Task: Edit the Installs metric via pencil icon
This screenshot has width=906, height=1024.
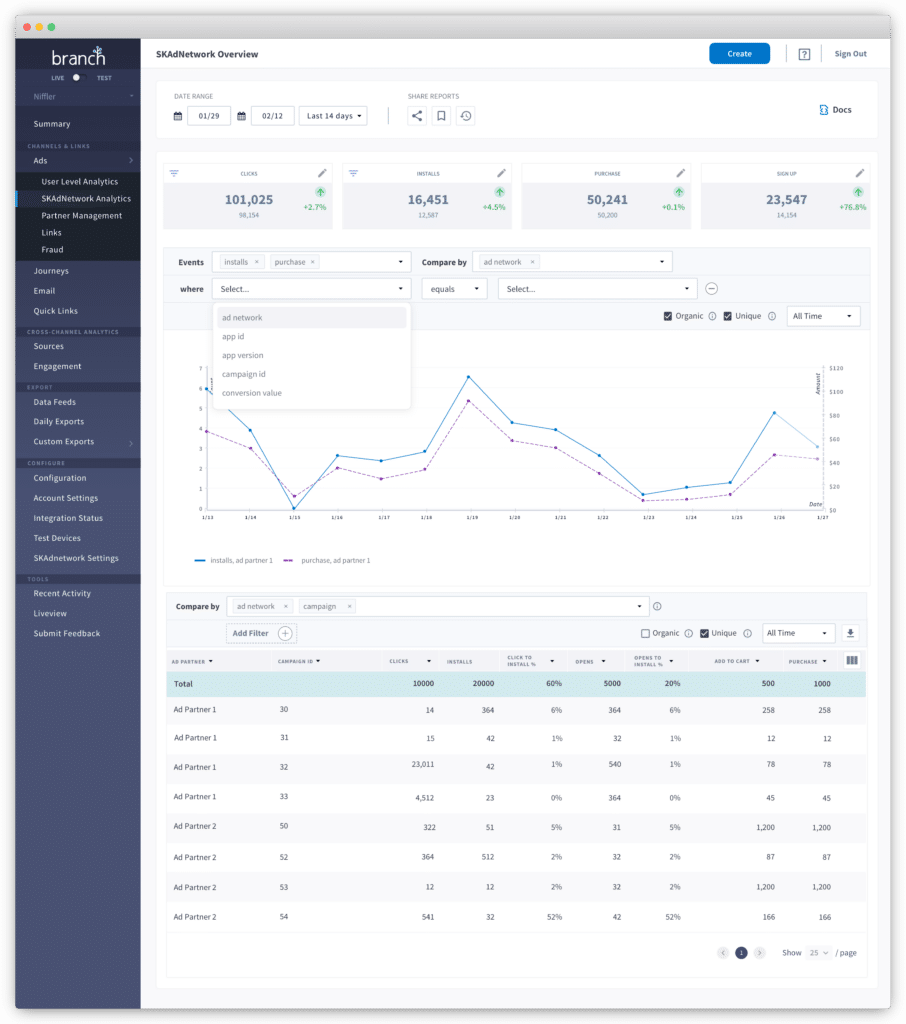Action: [x=501, y=172]
